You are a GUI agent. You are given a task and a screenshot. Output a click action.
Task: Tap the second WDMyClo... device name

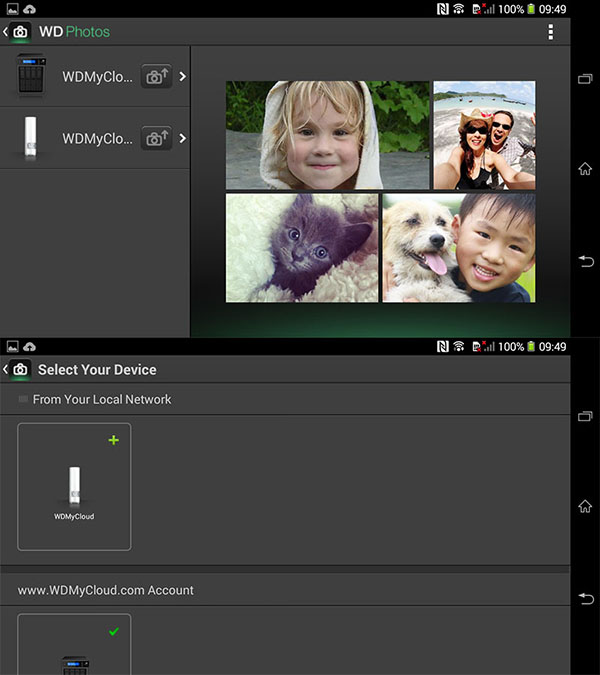click(x=97, y=139)
